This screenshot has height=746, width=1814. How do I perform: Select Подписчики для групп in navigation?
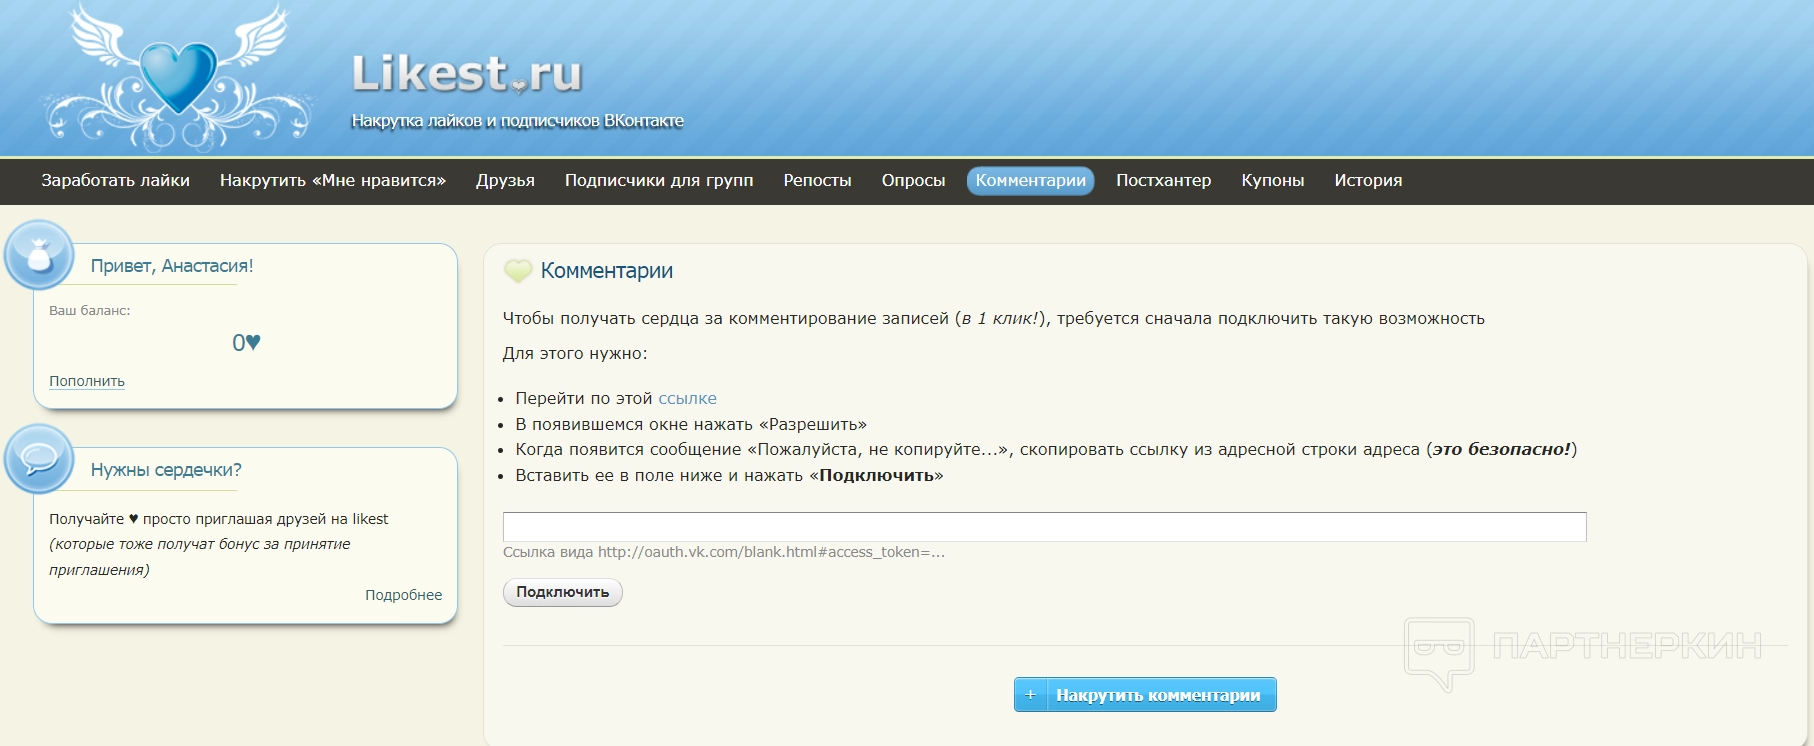coord(659,181)
